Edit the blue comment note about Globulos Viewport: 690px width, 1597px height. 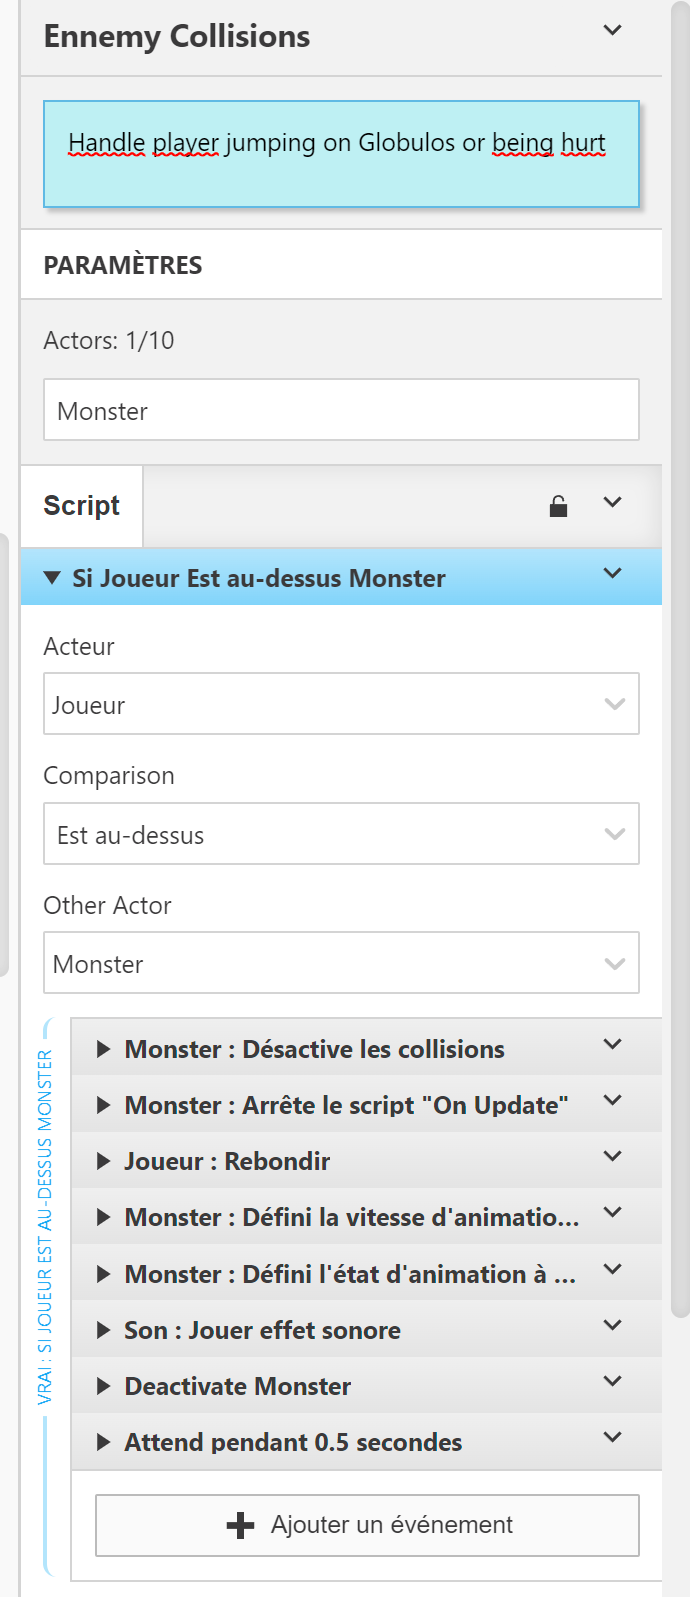tap(341, 154)
